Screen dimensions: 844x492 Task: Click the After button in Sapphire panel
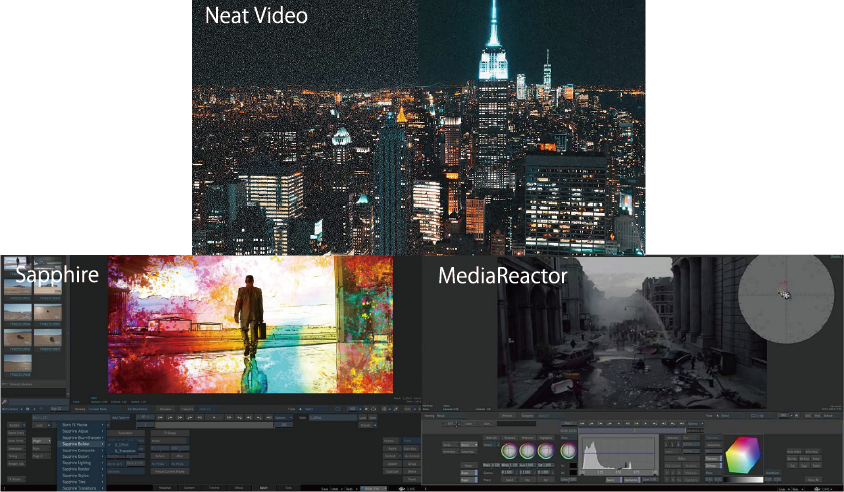[179, 456]
